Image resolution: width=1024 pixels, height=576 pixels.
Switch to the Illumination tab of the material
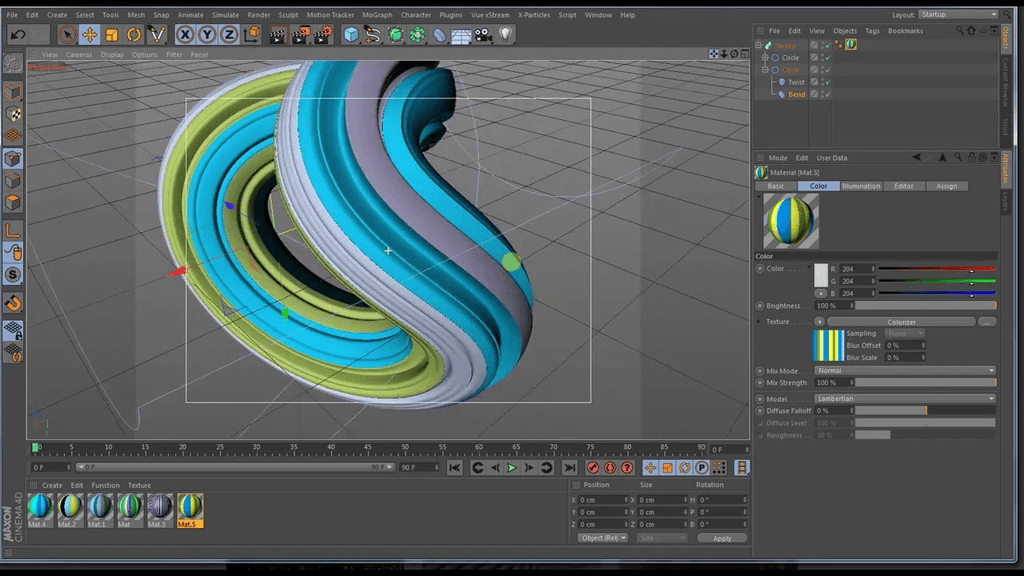861,186
